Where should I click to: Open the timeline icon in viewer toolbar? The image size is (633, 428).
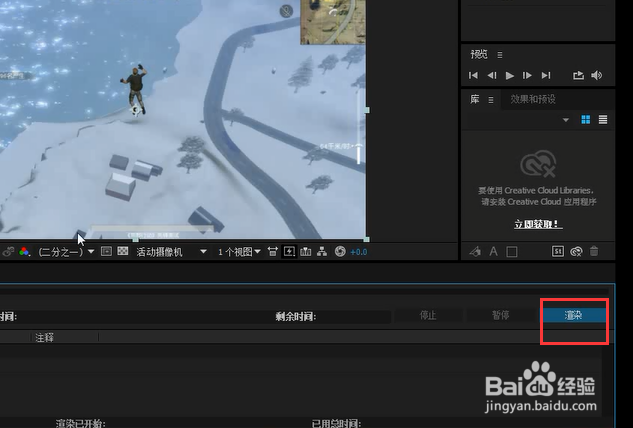306,252
